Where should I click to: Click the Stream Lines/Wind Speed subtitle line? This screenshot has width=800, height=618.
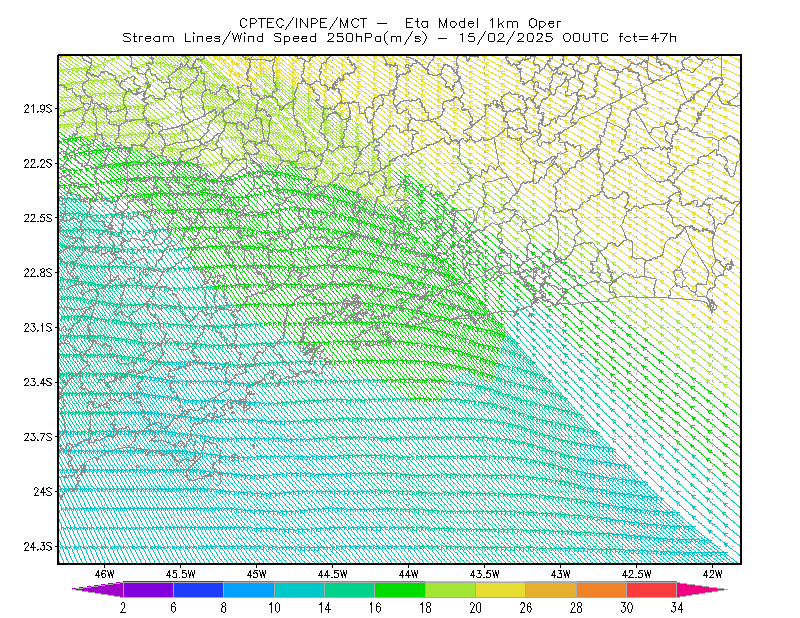coord(399,38)
